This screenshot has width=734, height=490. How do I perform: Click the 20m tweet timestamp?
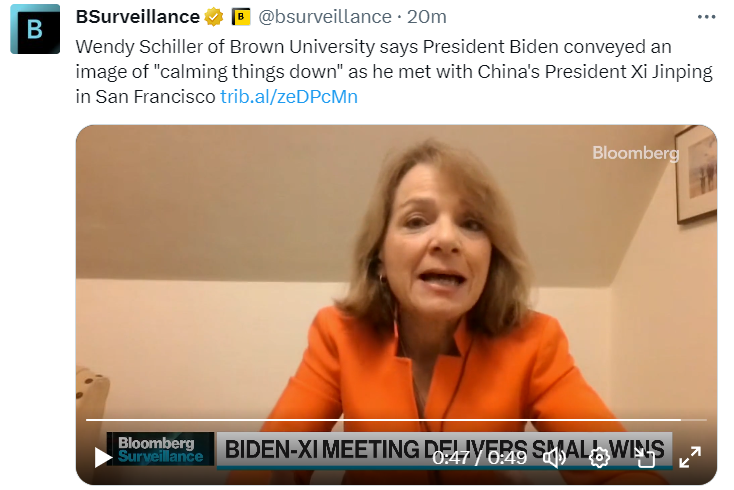point(428,17)
